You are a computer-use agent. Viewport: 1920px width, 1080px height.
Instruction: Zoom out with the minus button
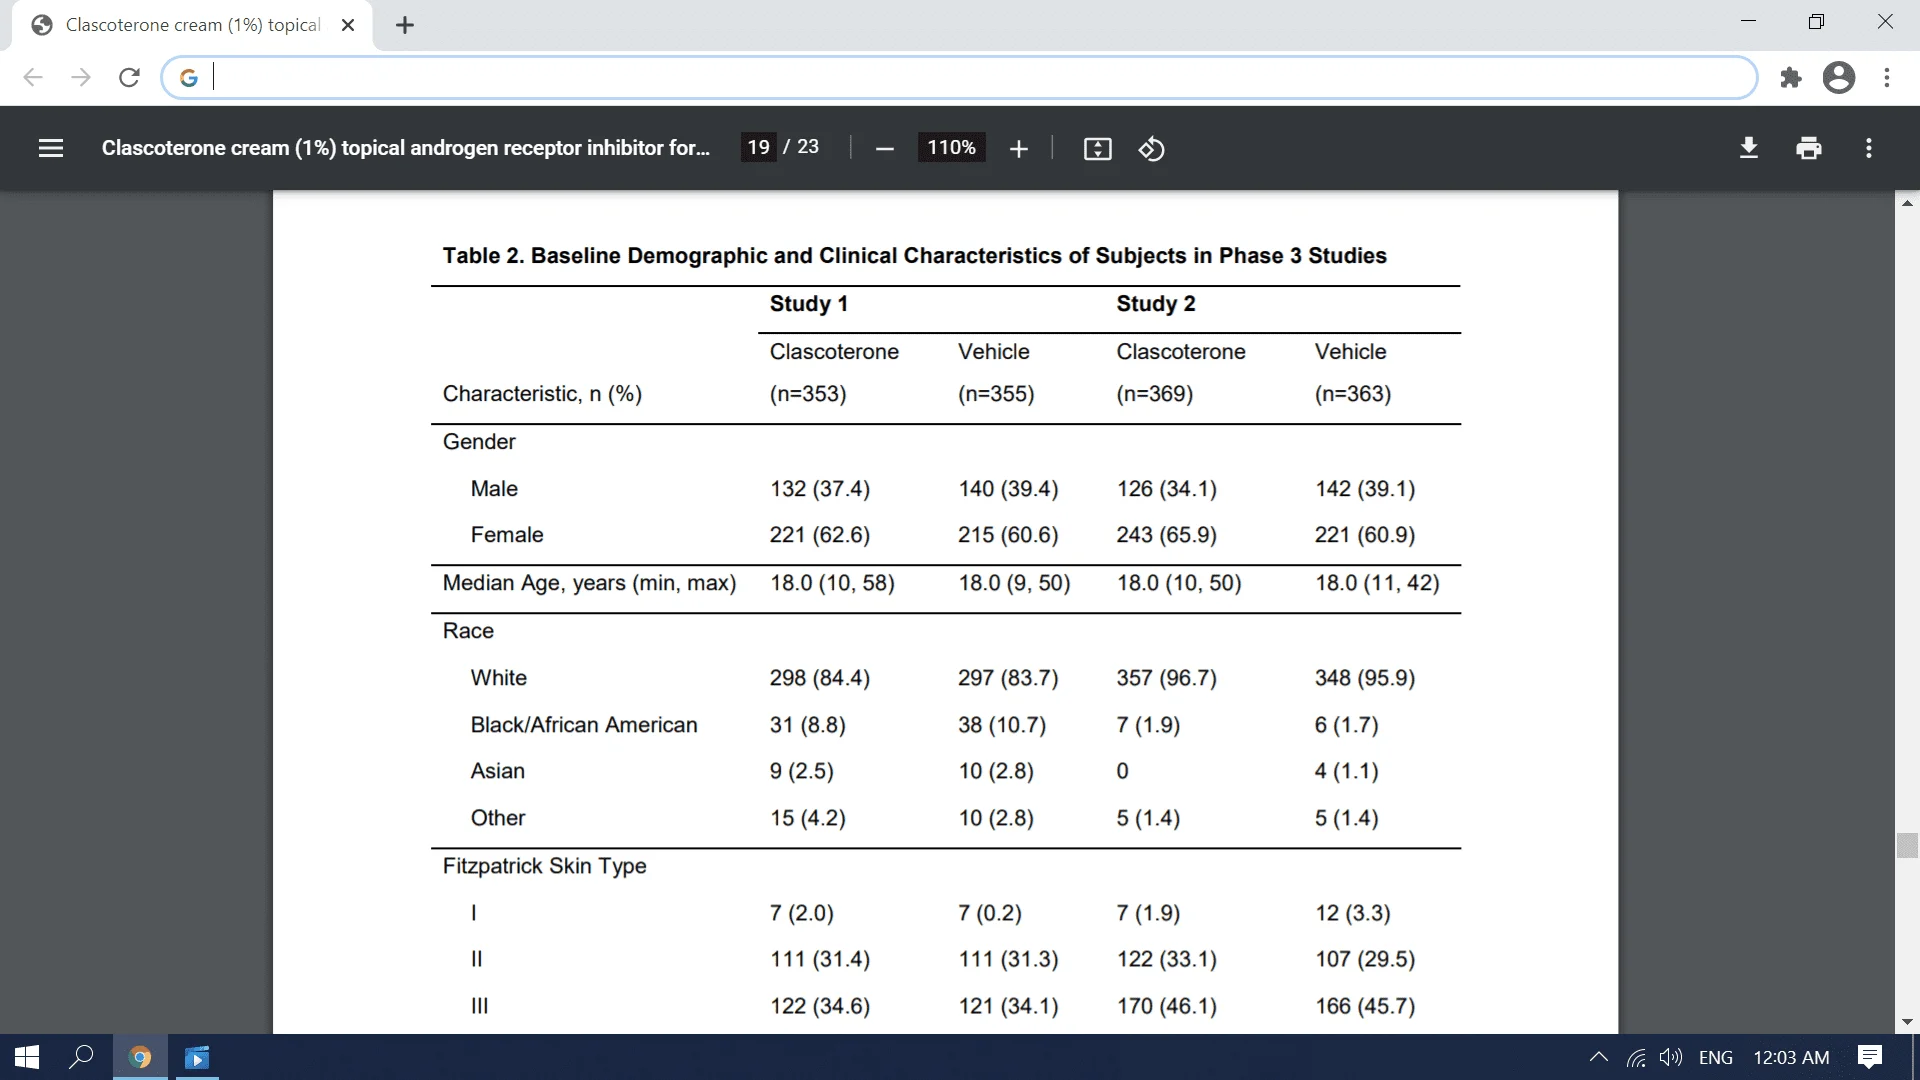pyautogui.click(x=884, y=149)
